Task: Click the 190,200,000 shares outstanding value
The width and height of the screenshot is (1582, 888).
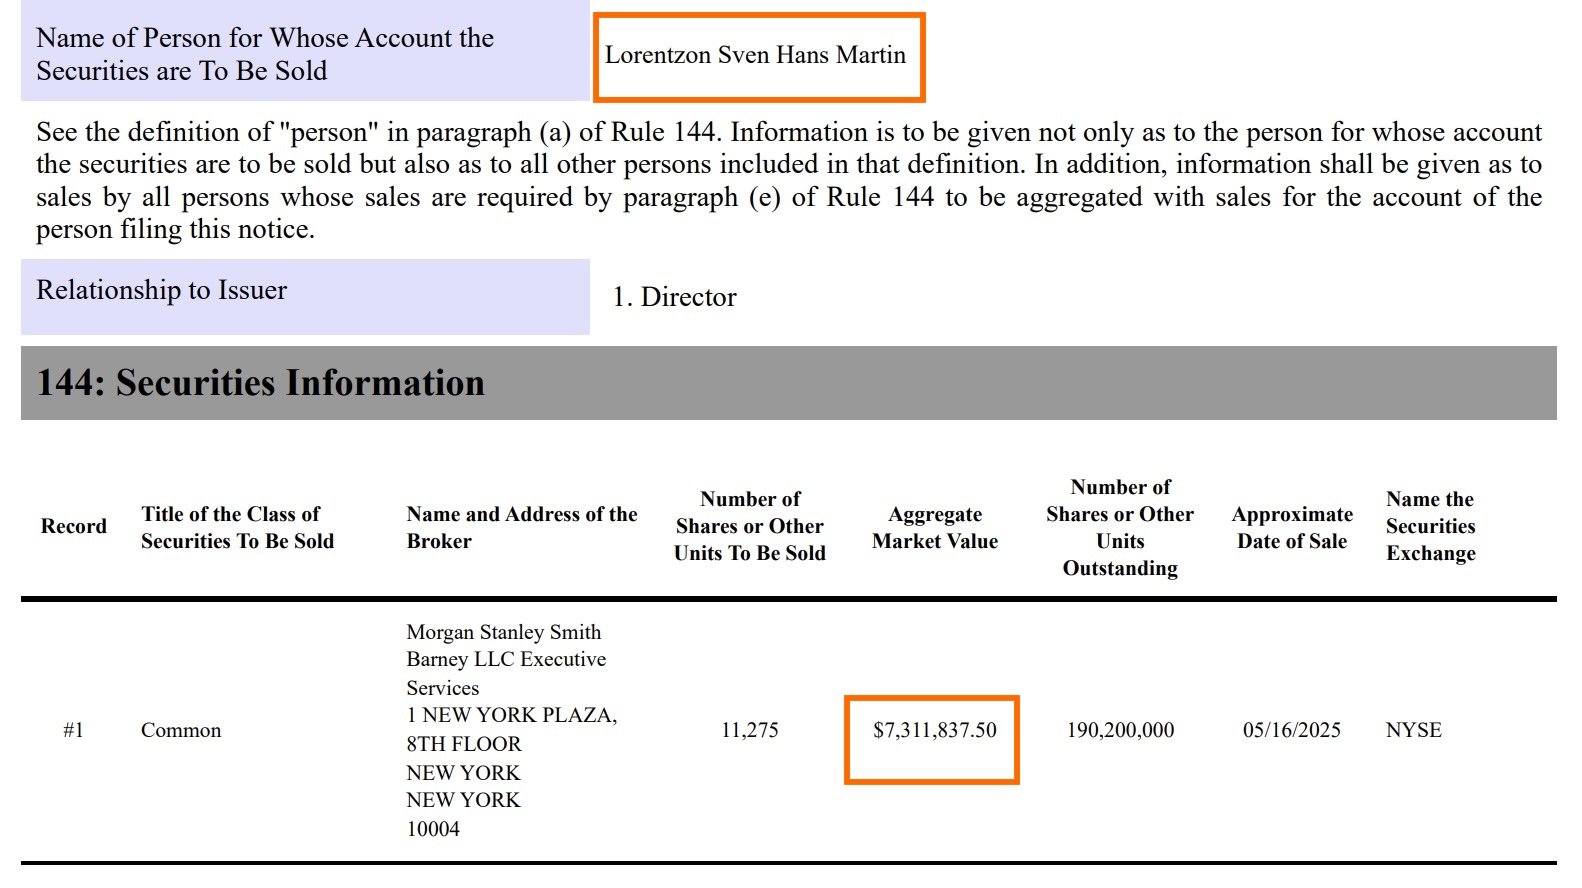Action: click(1120, 731)
